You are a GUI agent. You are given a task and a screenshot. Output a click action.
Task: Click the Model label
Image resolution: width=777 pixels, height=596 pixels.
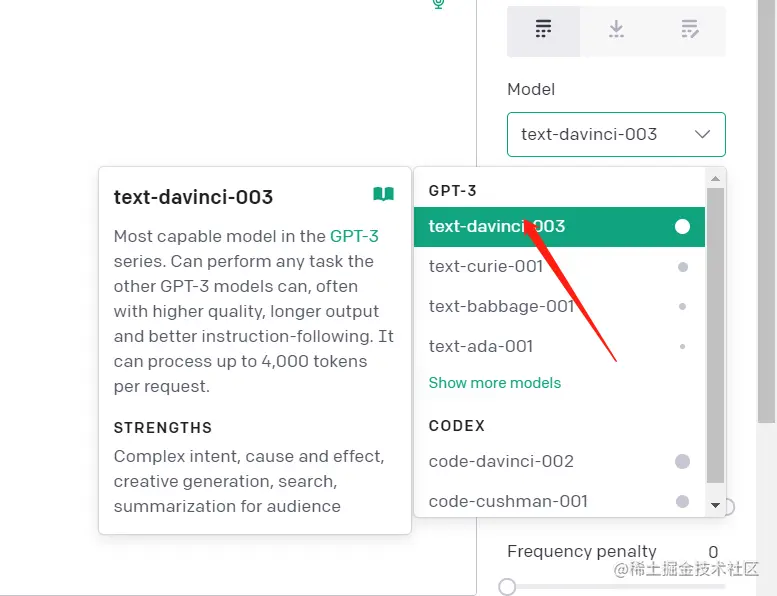point(531,89)
